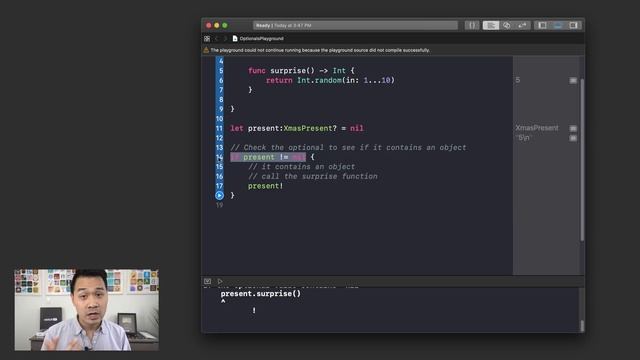
Task: Show quick look for "5\n" result
Action: point(573,138)
